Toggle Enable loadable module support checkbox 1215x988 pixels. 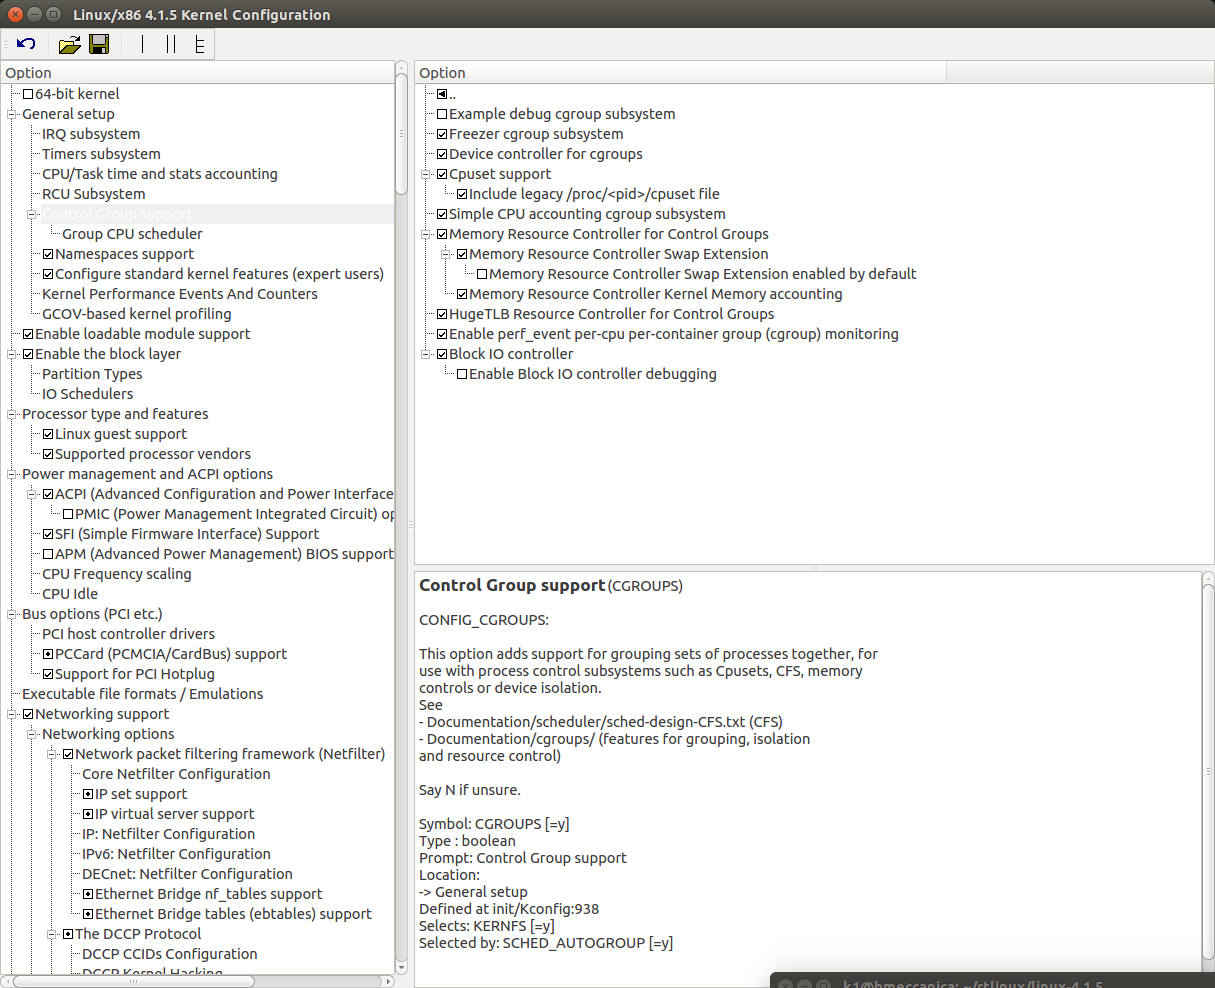click(x=28, y=334)
